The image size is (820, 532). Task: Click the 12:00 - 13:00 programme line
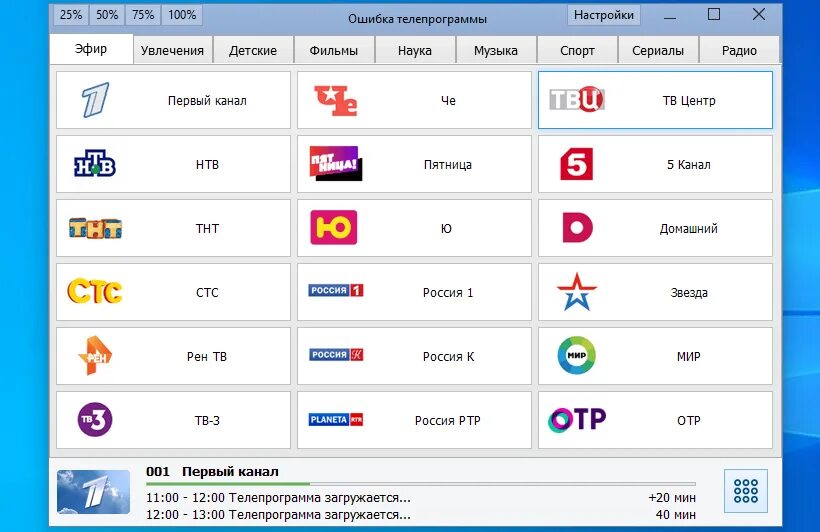pyautogui.click(x=278, y=515)
